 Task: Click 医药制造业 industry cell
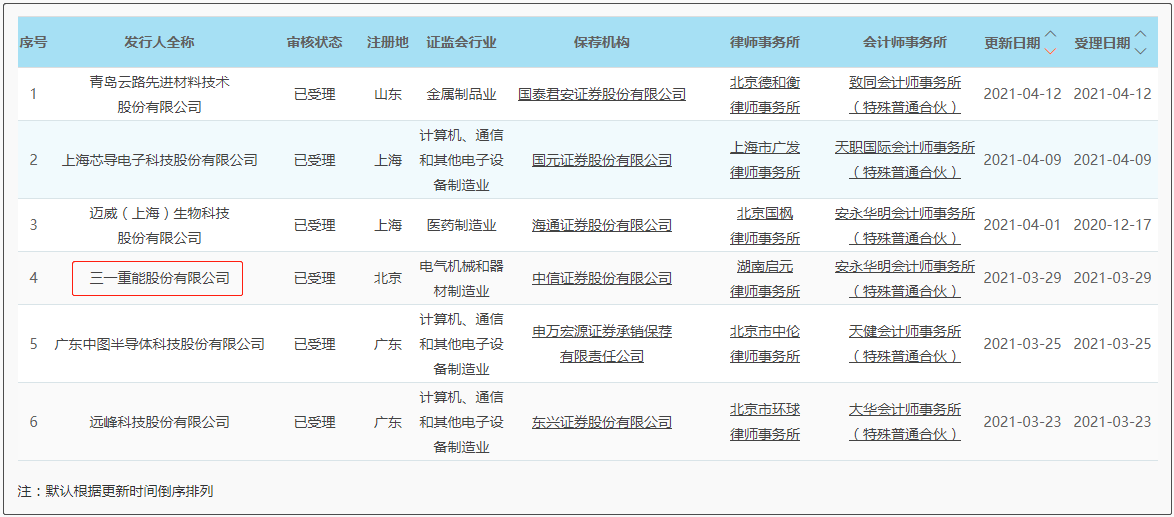pos(461,225)
